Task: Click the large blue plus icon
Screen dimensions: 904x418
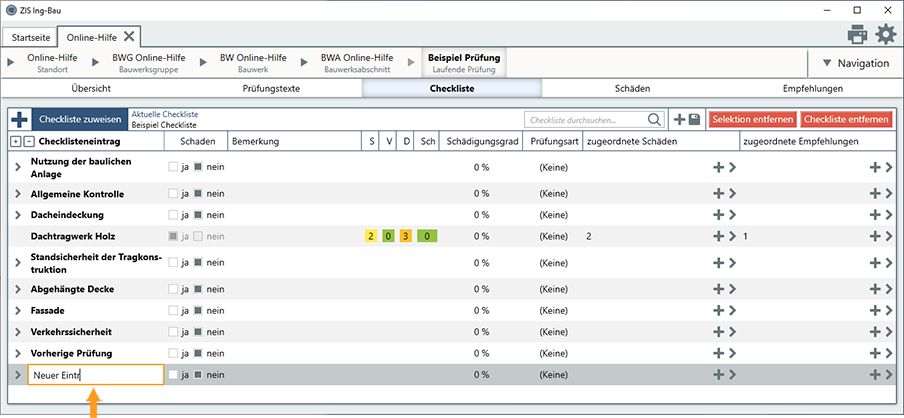Action: point(18,119)
